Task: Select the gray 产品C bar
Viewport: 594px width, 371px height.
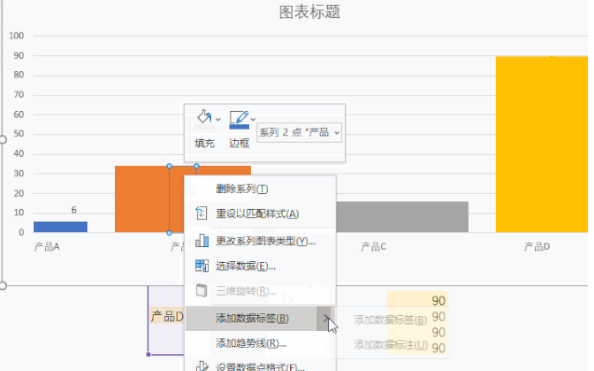Action: click(402, 217)
